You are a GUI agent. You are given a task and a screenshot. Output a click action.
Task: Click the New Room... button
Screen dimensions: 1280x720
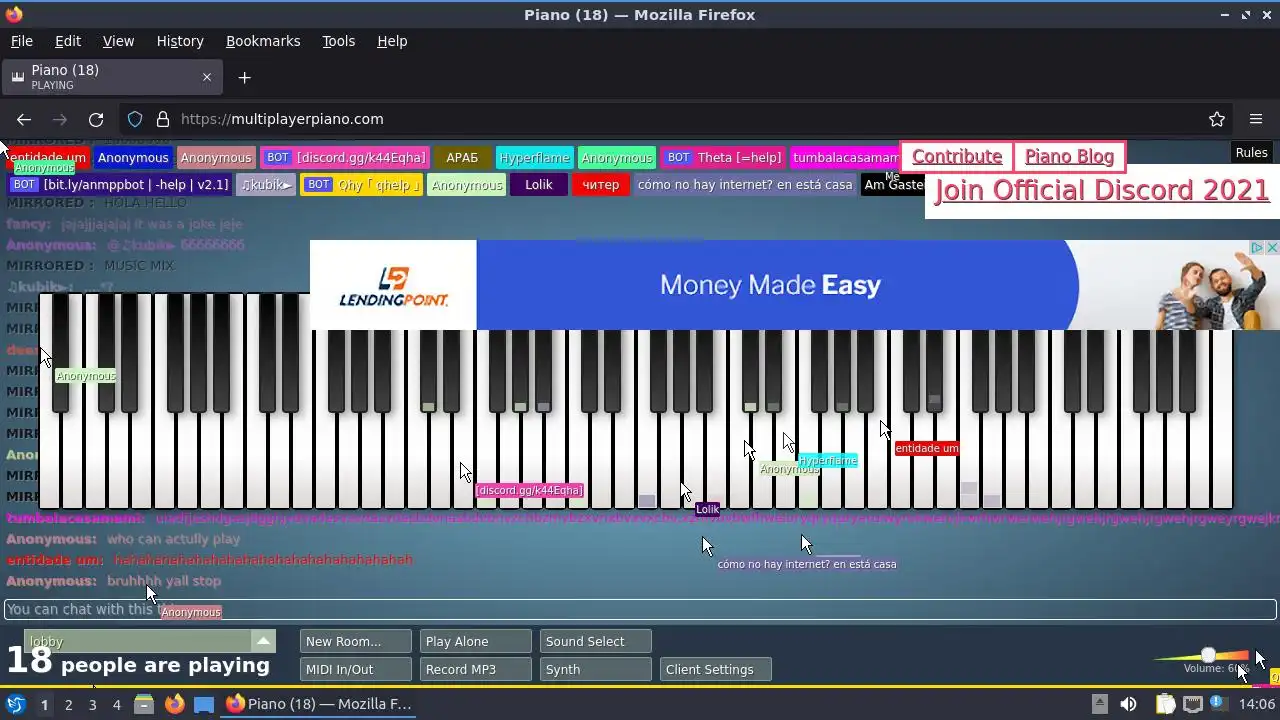tap(355, 641)
